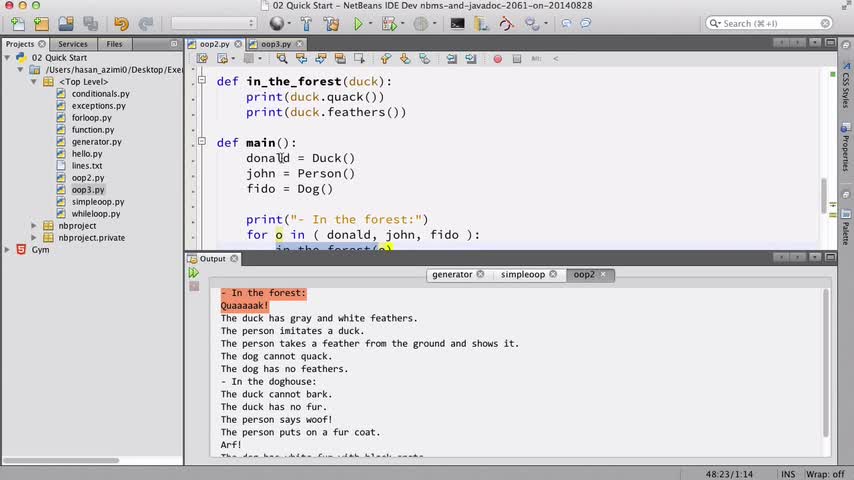Start macro recording red circle icon

(497, 59)
